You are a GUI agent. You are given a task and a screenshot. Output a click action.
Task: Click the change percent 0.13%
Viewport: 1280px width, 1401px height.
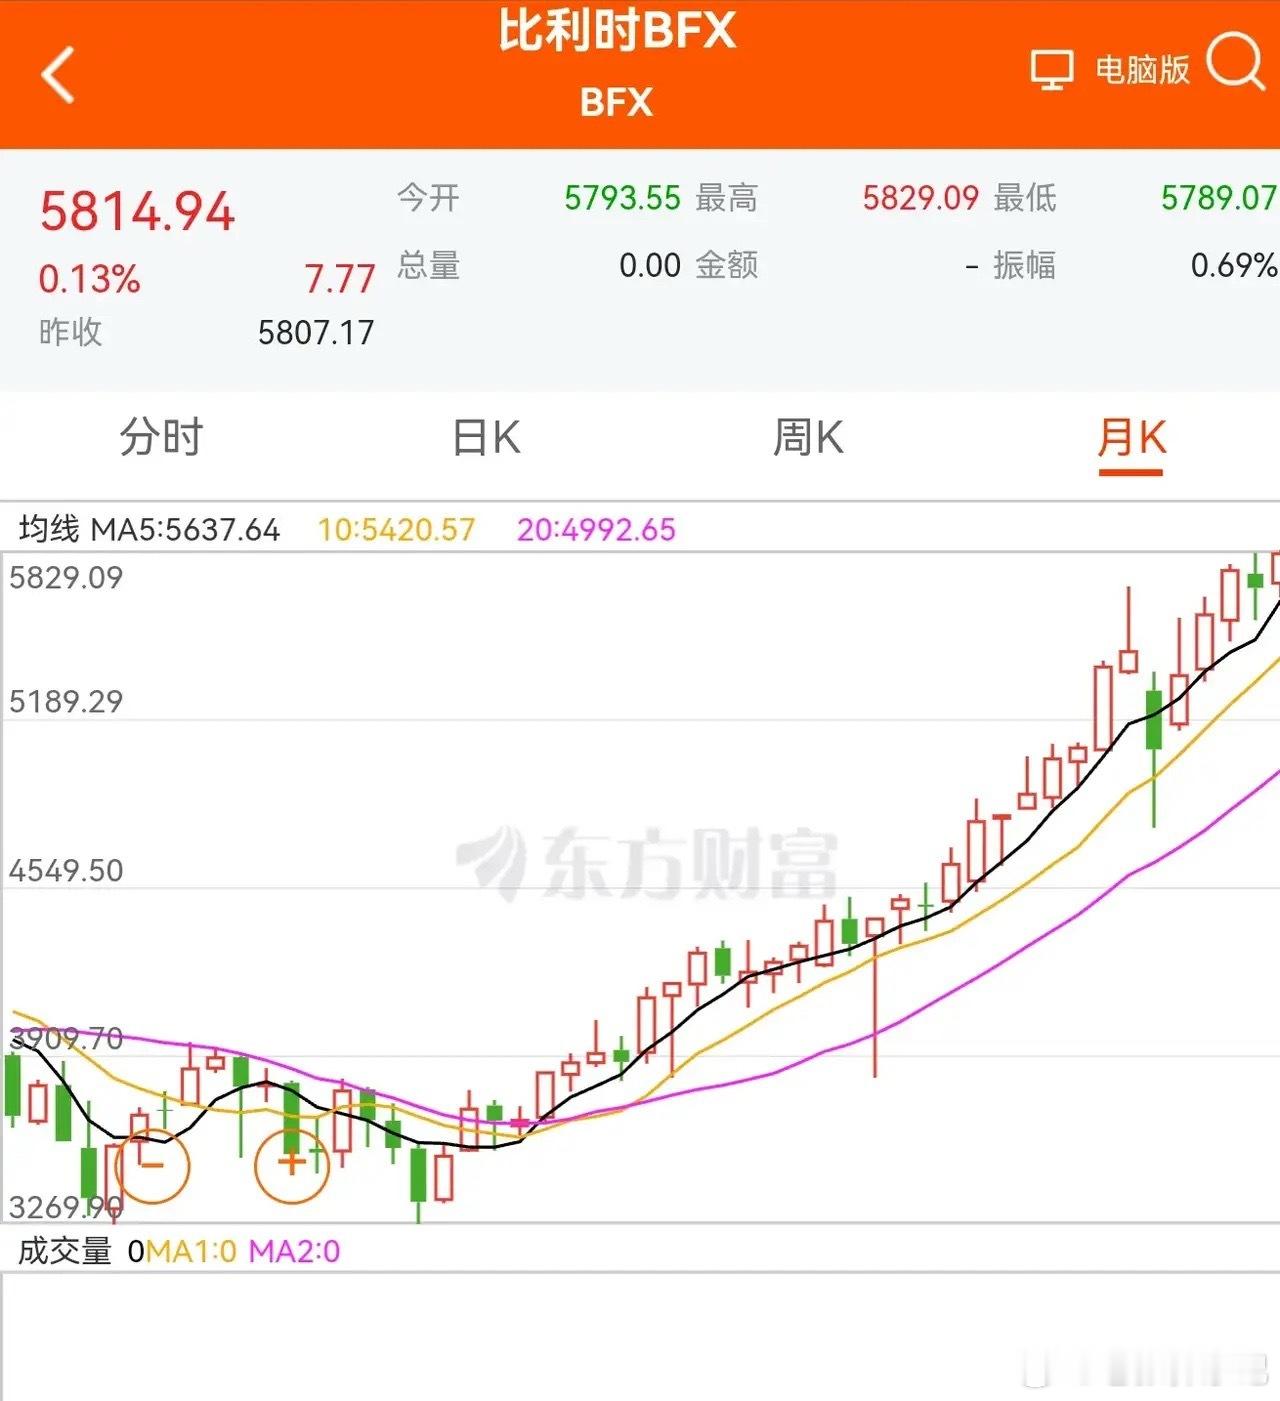[90, 279]
